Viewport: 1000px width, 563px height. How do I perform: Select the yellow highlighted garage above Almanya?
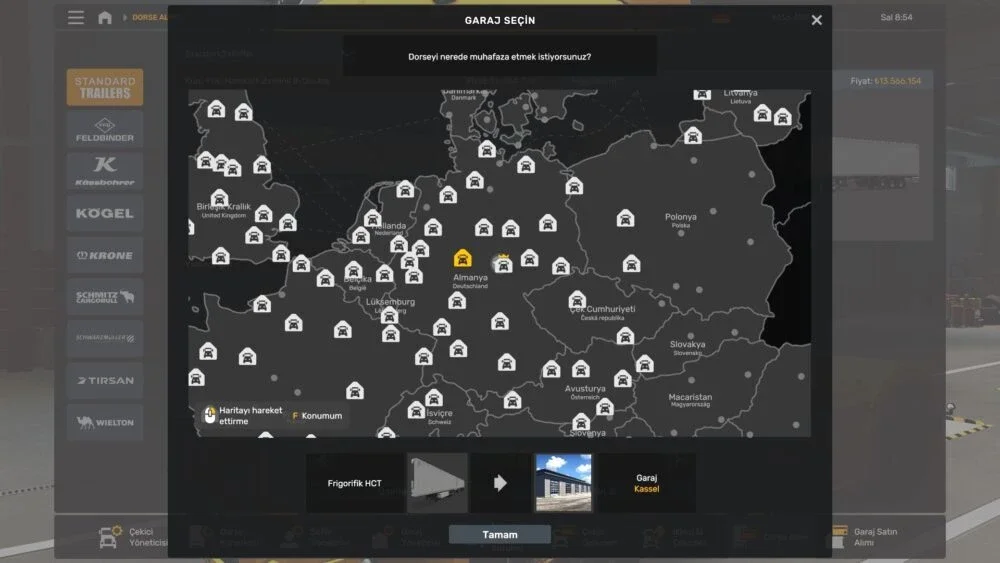462,258
